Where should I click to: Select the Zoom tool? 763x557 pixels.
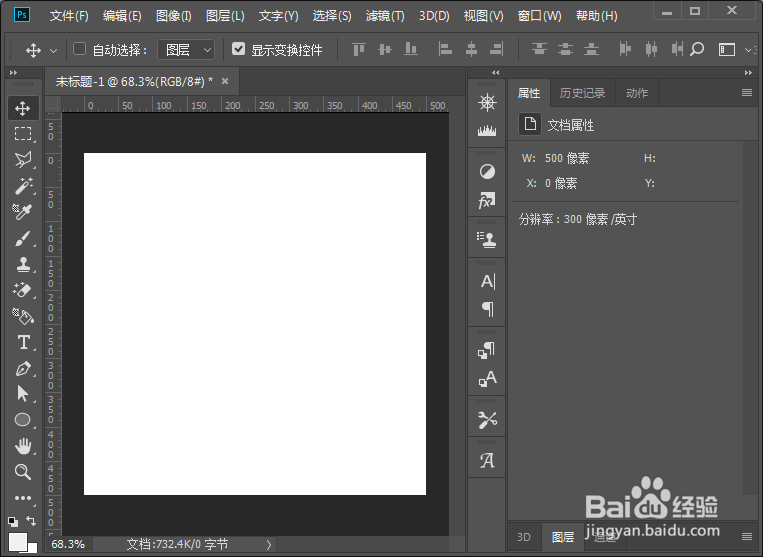click(23, 472)
